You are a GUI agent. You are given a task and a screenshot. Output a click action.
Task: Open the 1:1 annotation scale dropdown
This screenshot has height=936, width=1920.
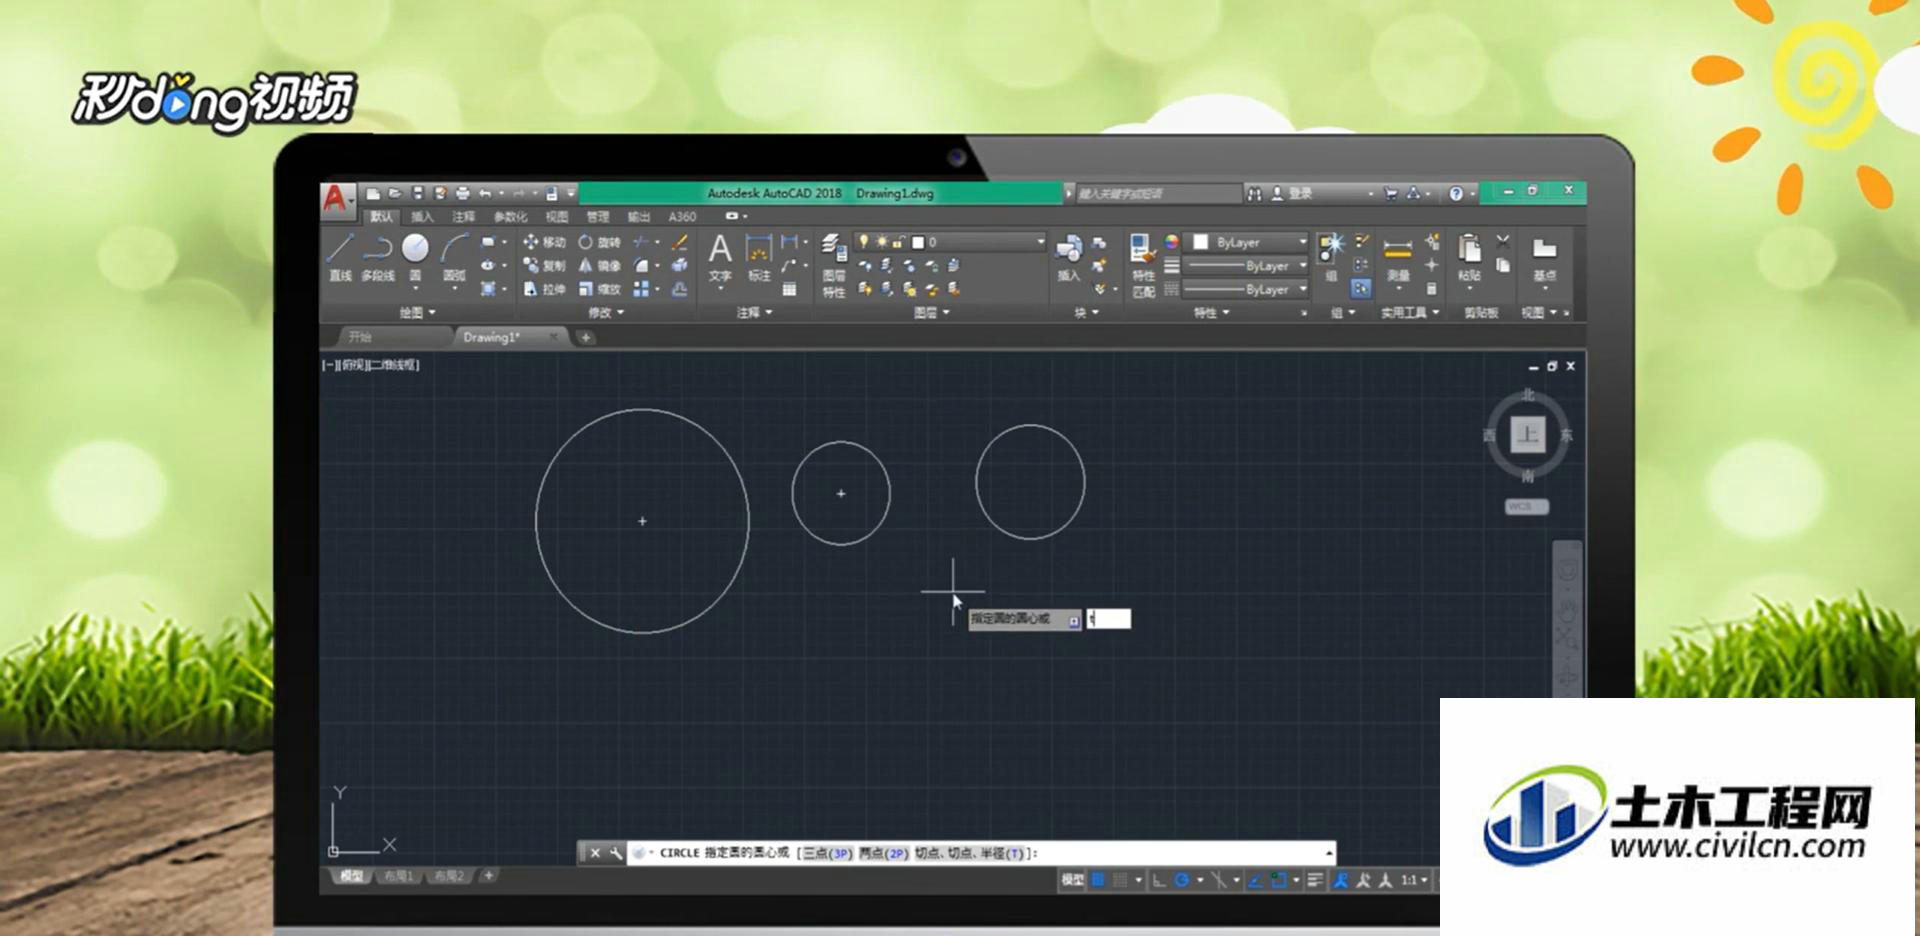pos(1413,880)
